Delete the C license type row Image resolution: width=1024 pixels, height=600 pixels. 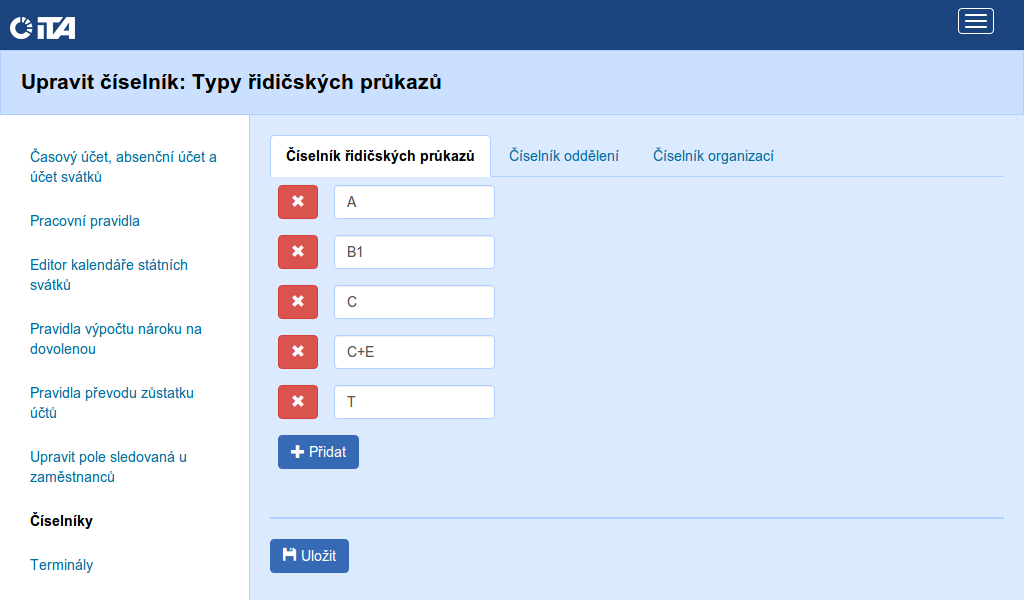297,302
